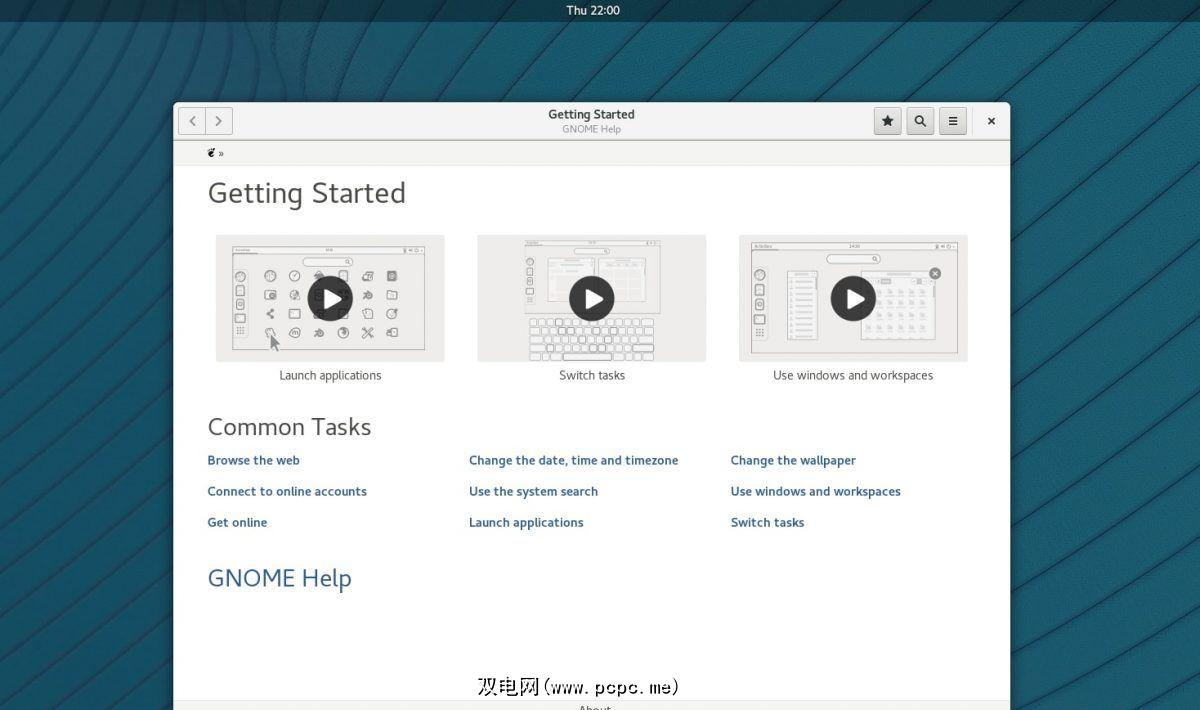Close the GNOME Help window
This screenshot has width=1200, height=710.
[991, 121]
